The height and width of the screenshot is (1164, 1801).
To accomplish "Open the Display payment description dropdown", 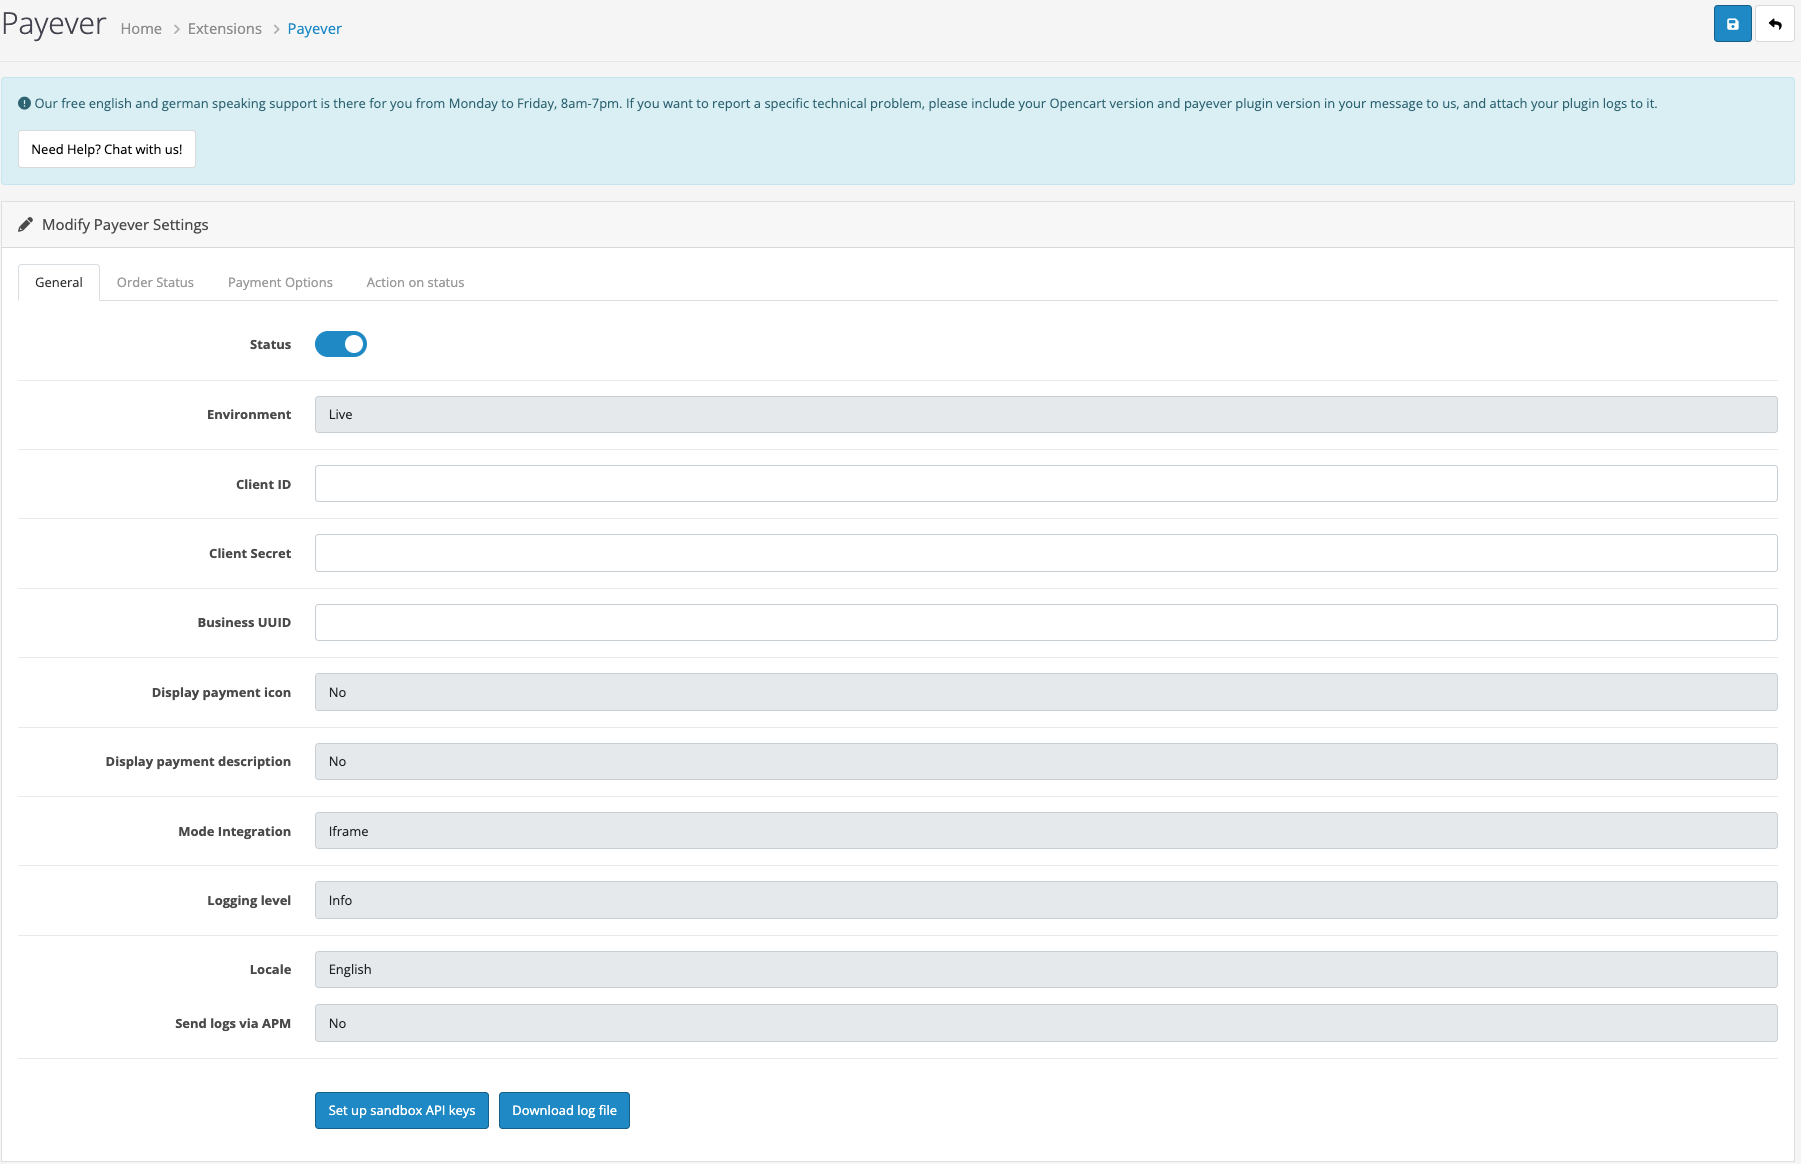I will [1046, 761].
